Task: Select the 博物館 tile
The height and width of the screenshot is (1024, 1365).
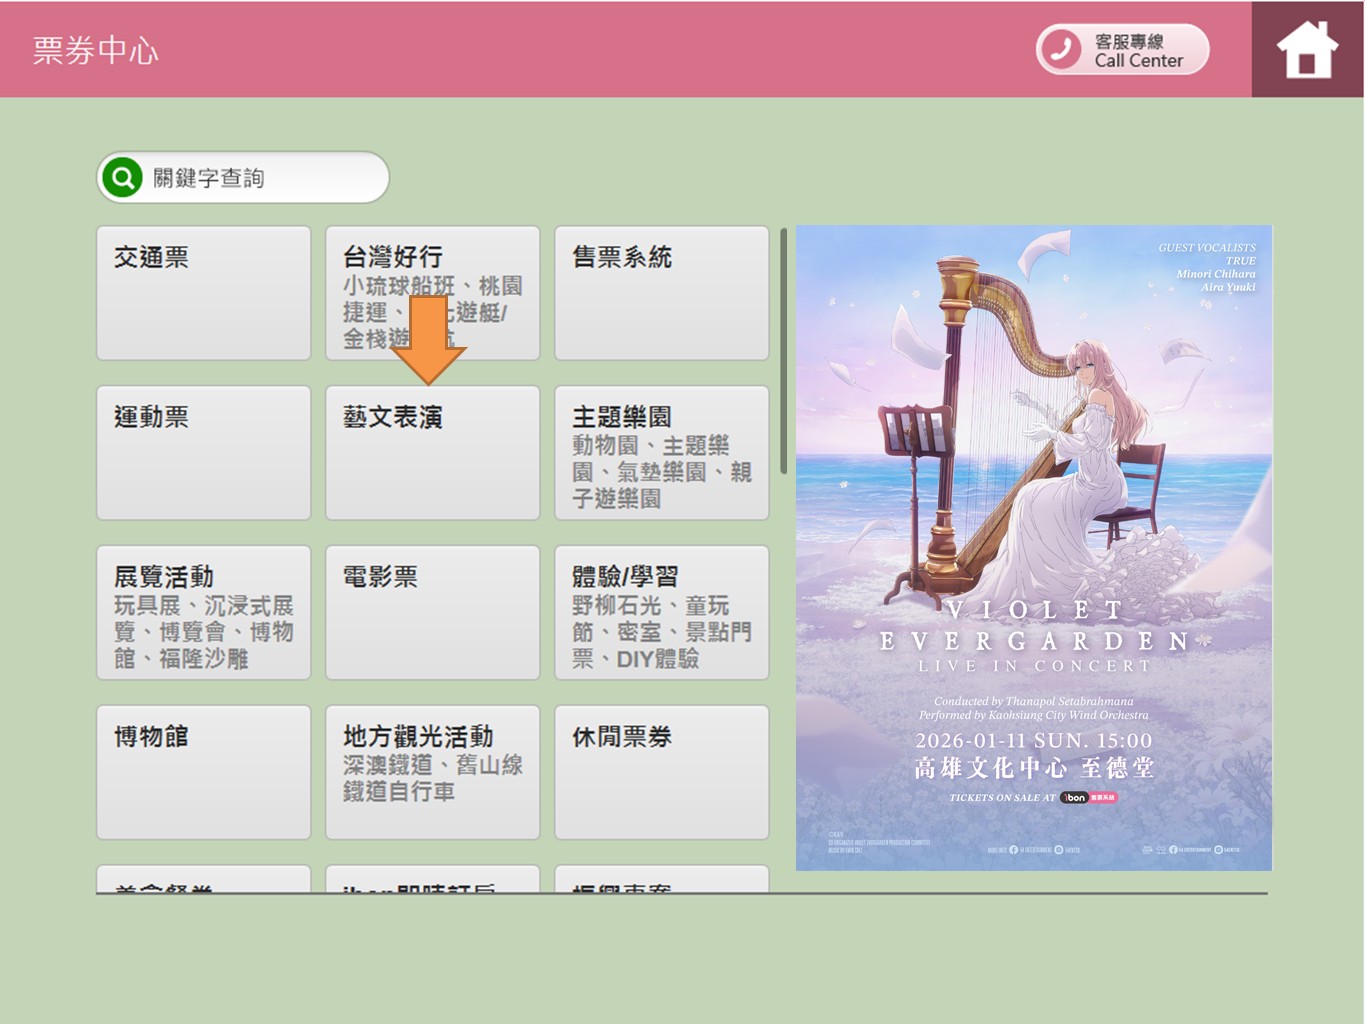Action: tap(203, 772)
